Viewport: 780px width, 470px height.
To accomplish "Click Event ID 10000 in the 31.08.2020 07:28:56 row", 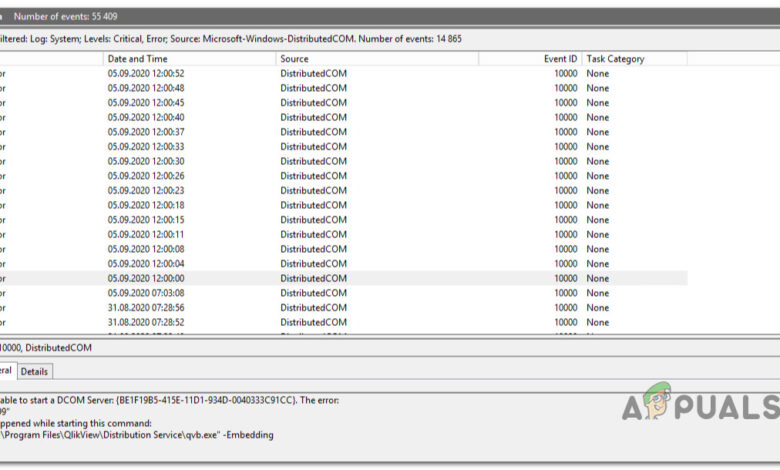I will pyautogui.click(x=566, y=308).
